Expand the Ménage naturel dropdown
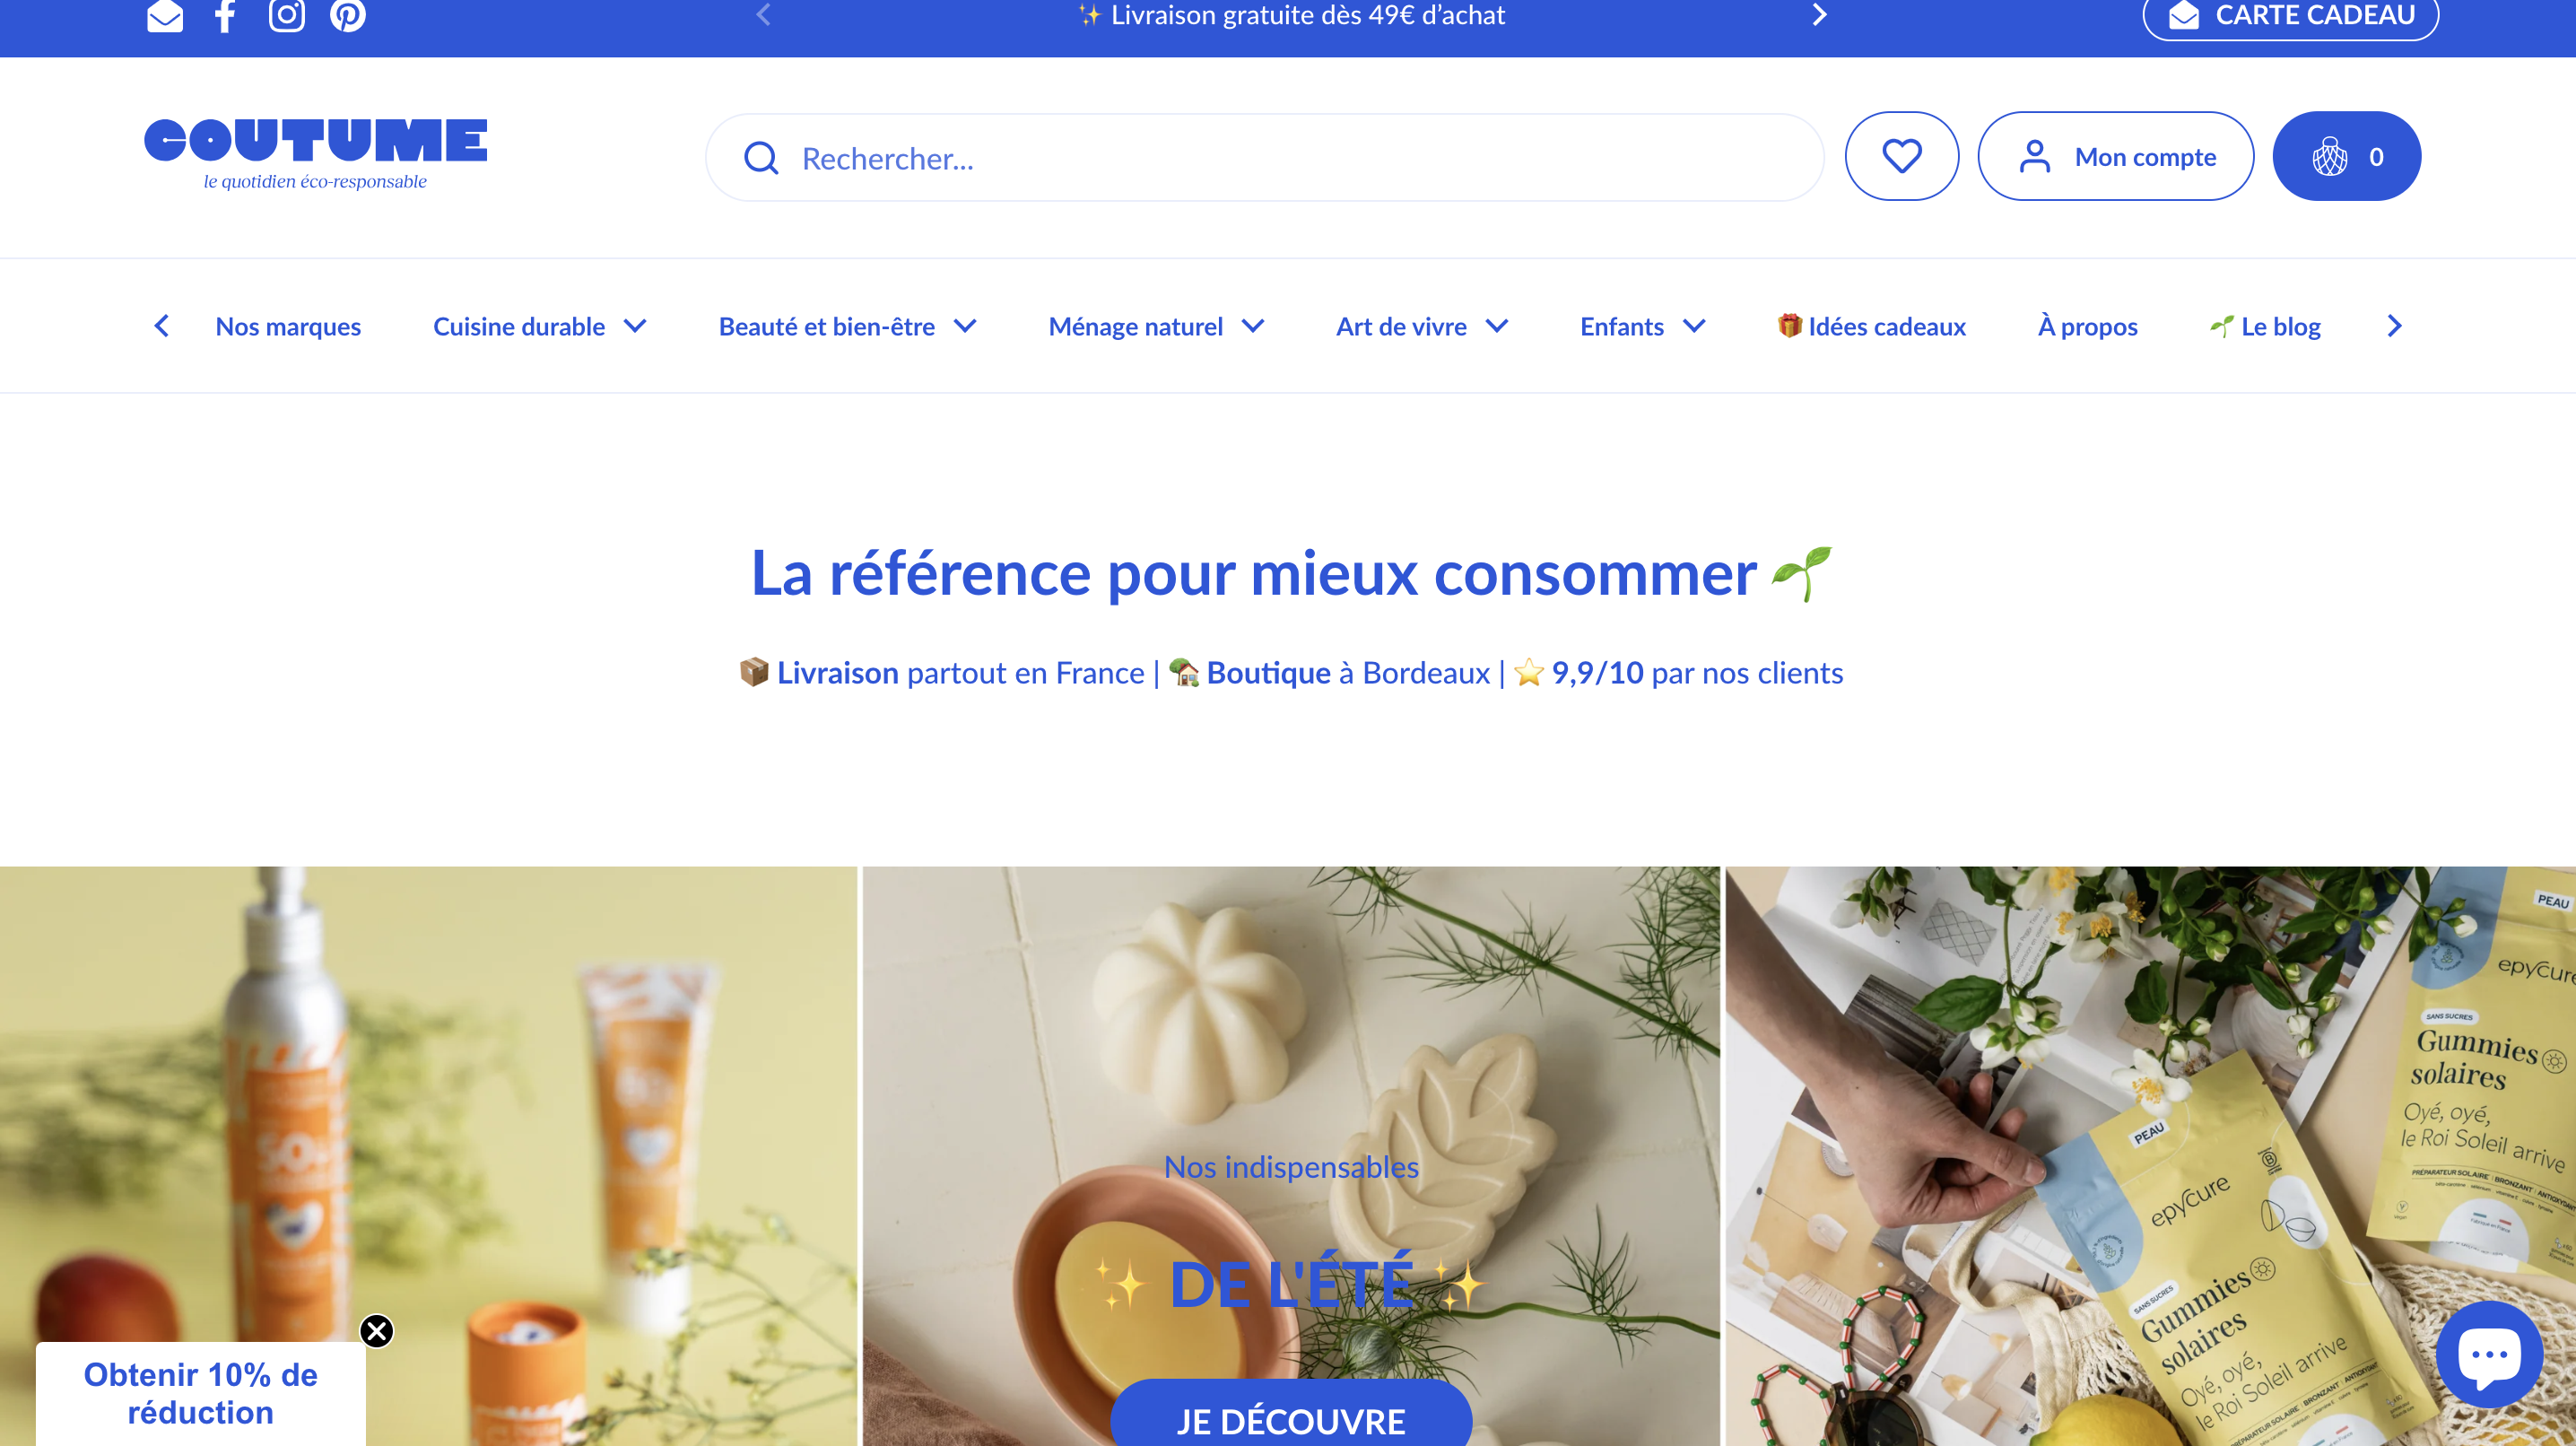The width and height of the screenshot is (2576, 1446). coord(1157,326)
